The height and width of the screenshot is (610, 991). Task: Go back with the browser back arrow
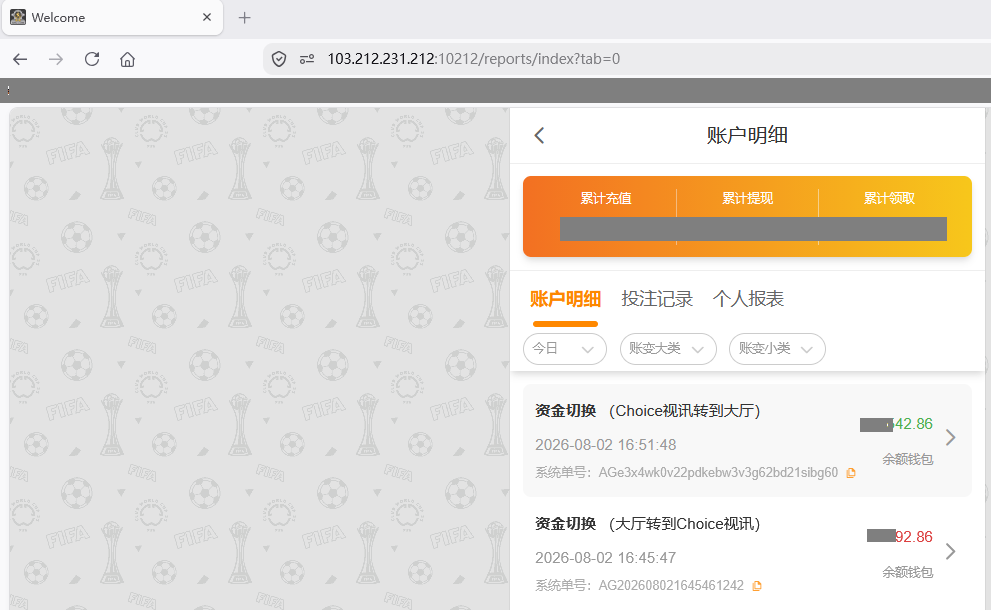20,59
